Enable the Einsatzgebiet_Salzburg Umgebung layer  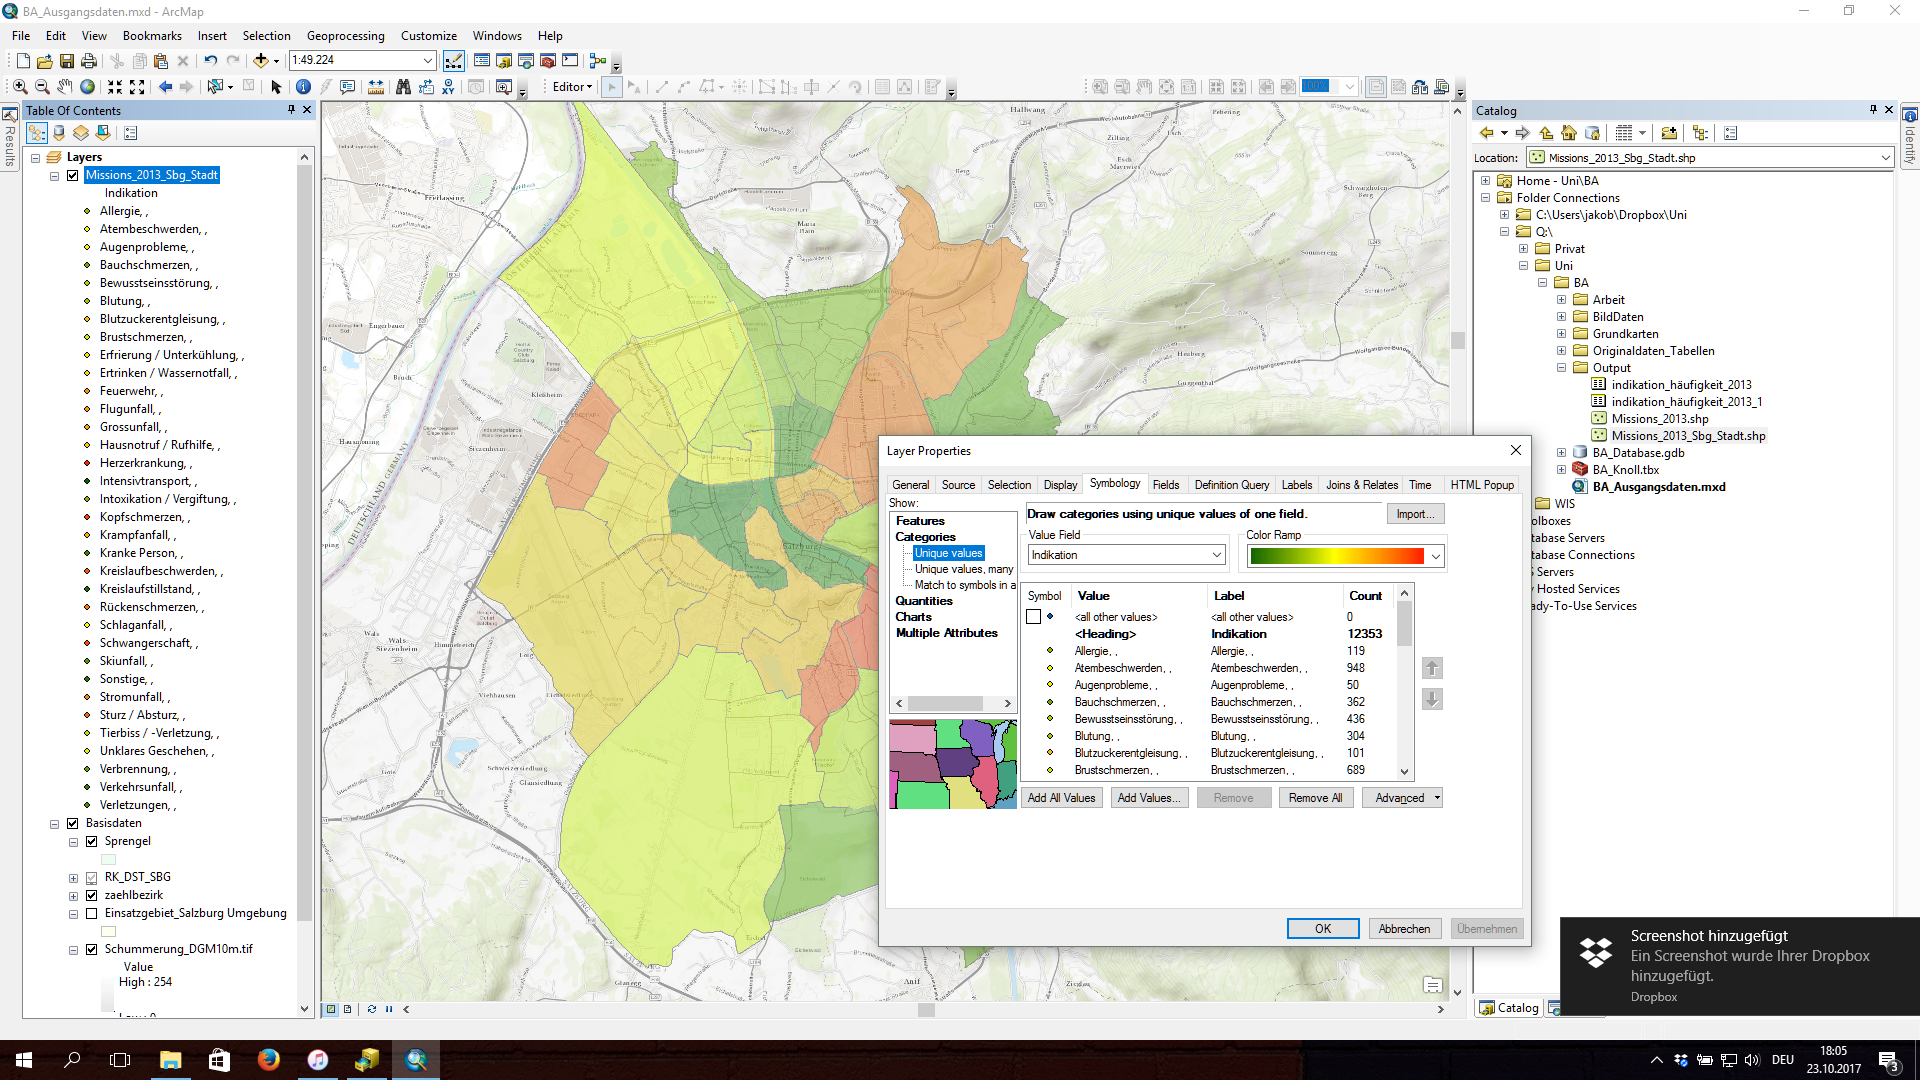(92, 913)
